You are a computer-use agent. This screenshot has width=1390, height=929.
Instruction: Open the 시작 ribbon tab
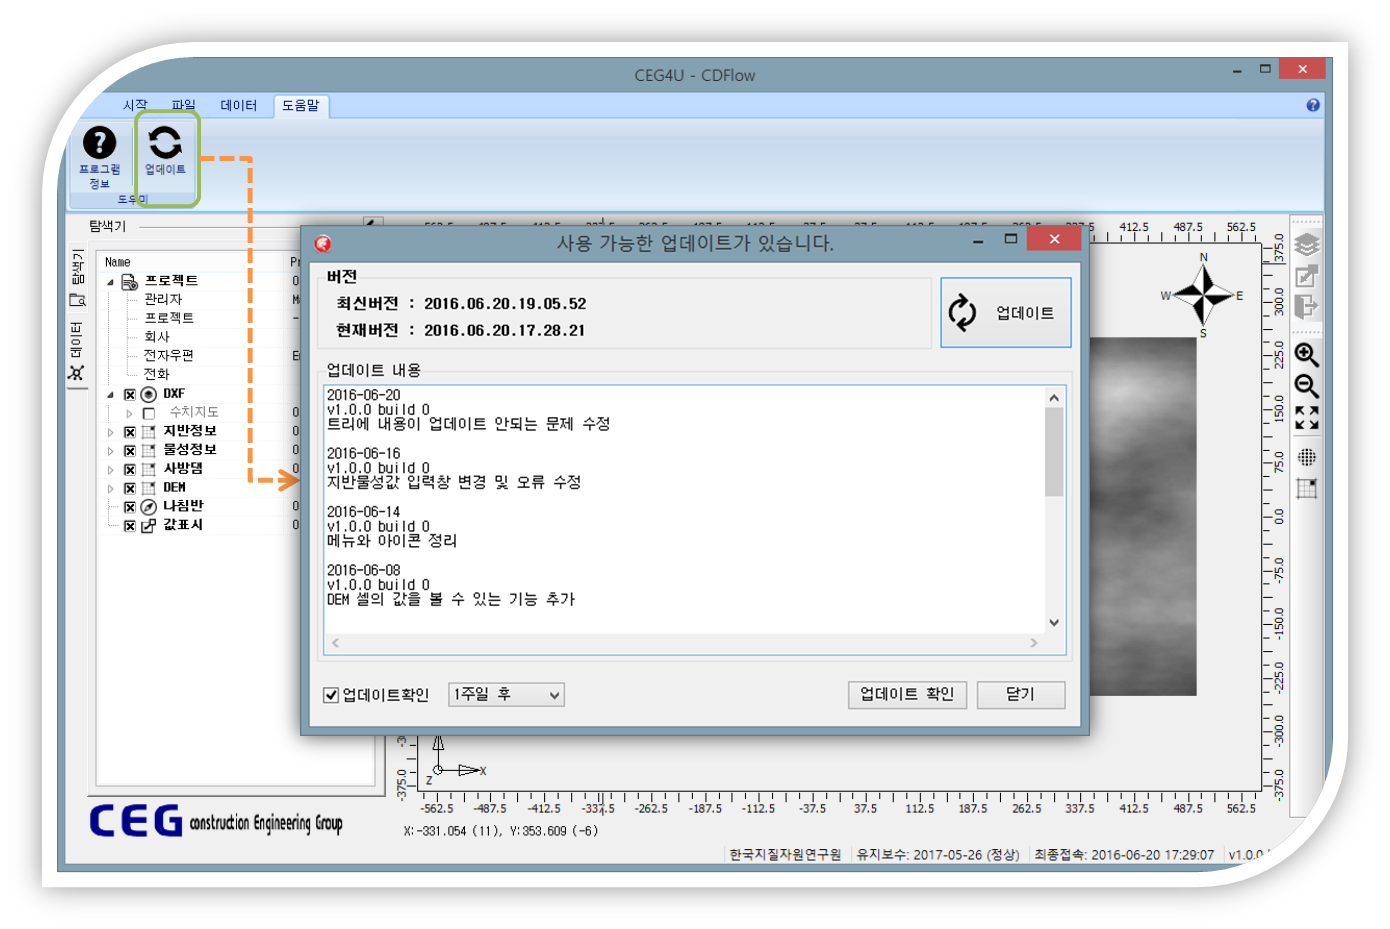coord(135,105)
